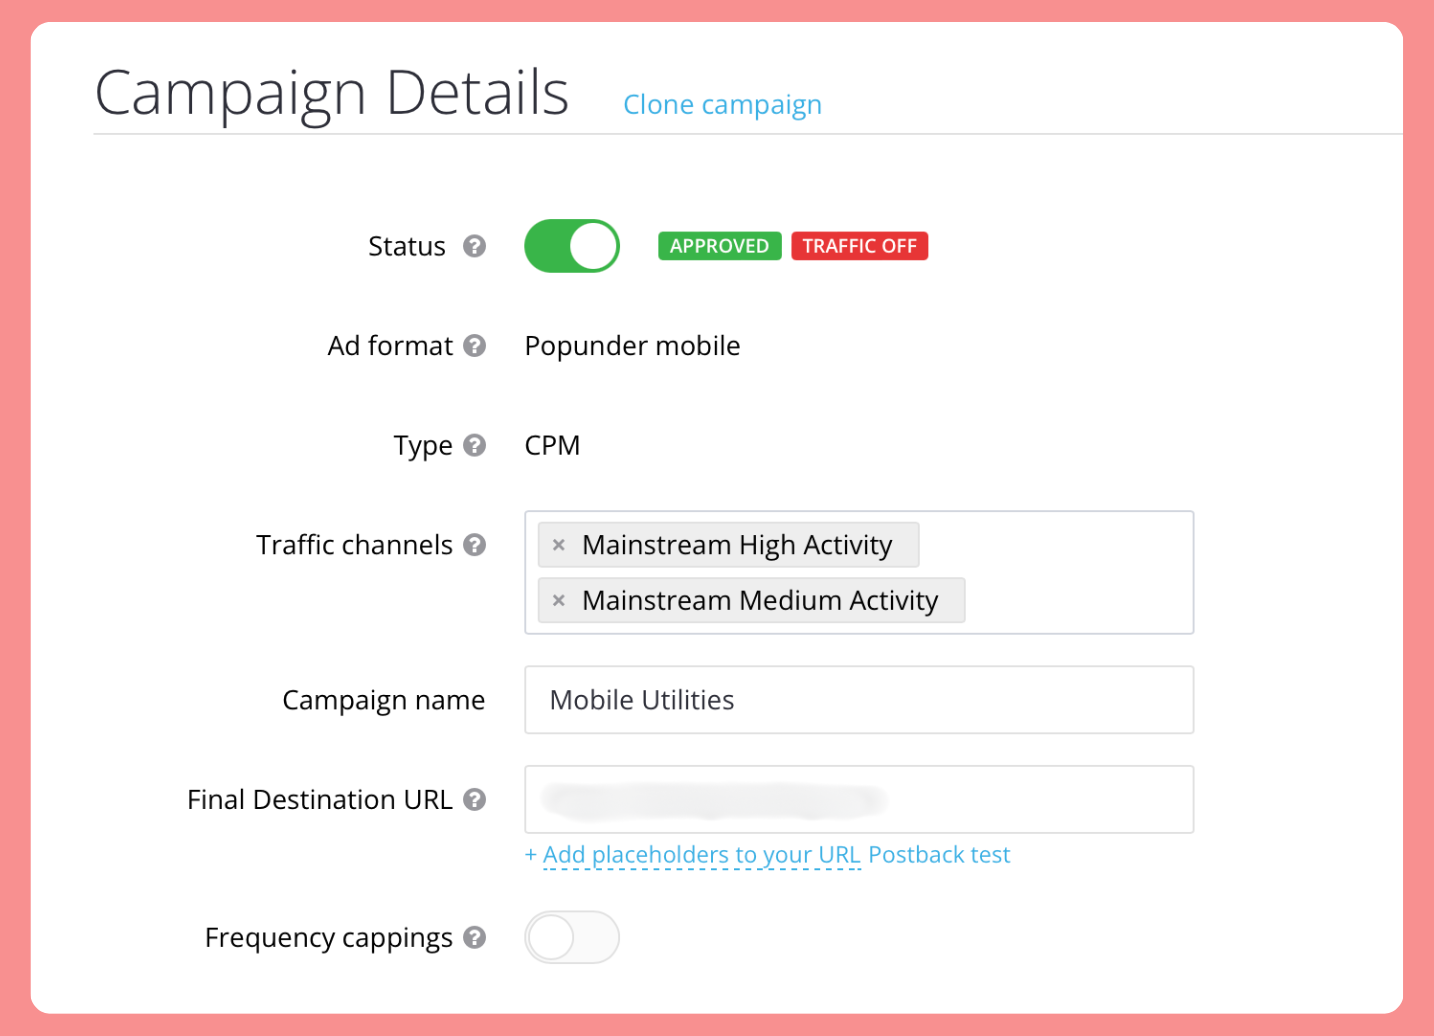Enable the Frequency cappings switch
The height and width of the screenshot is (1036, 1434).
(x=572, y=937)
